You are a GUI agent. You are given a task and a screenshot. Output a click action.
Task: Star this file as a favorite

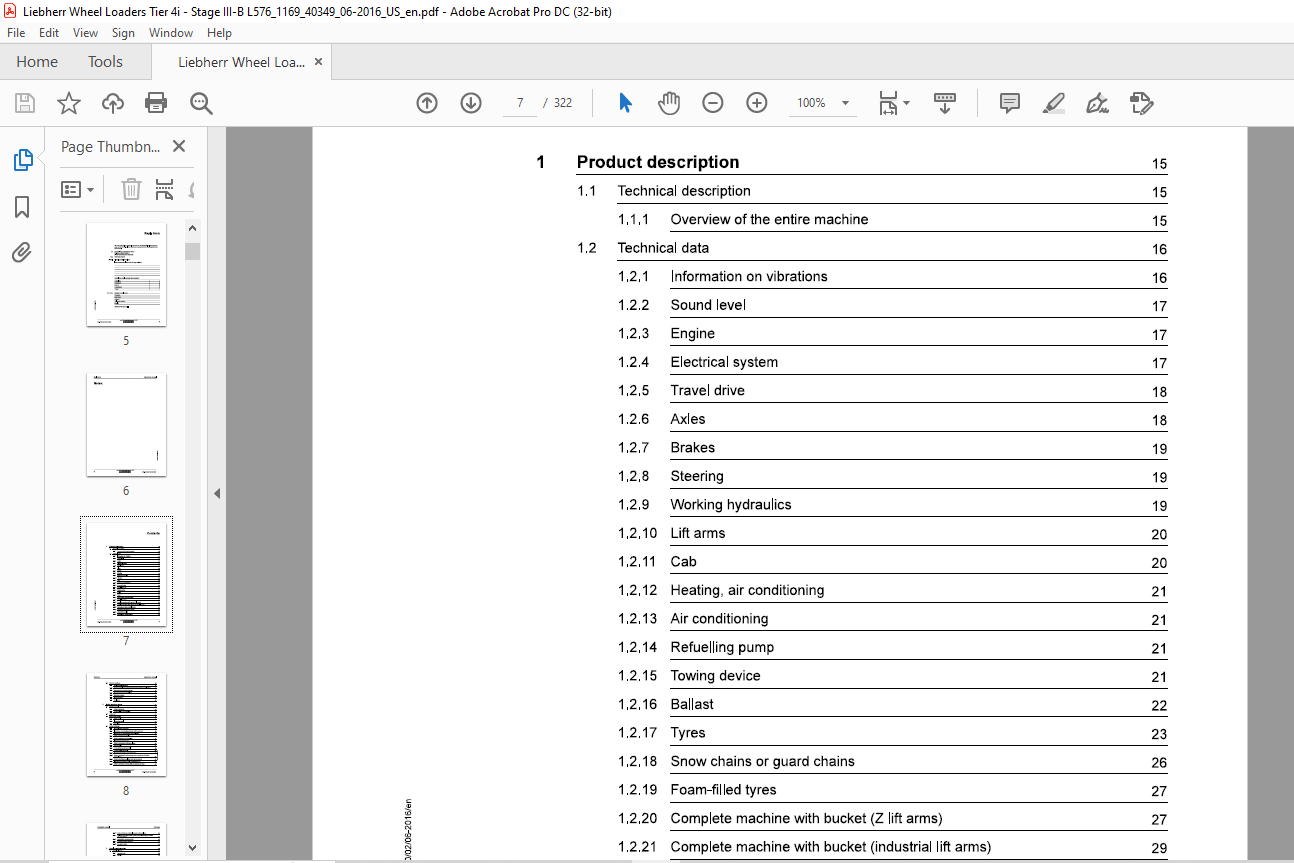[x=68, y=103]
